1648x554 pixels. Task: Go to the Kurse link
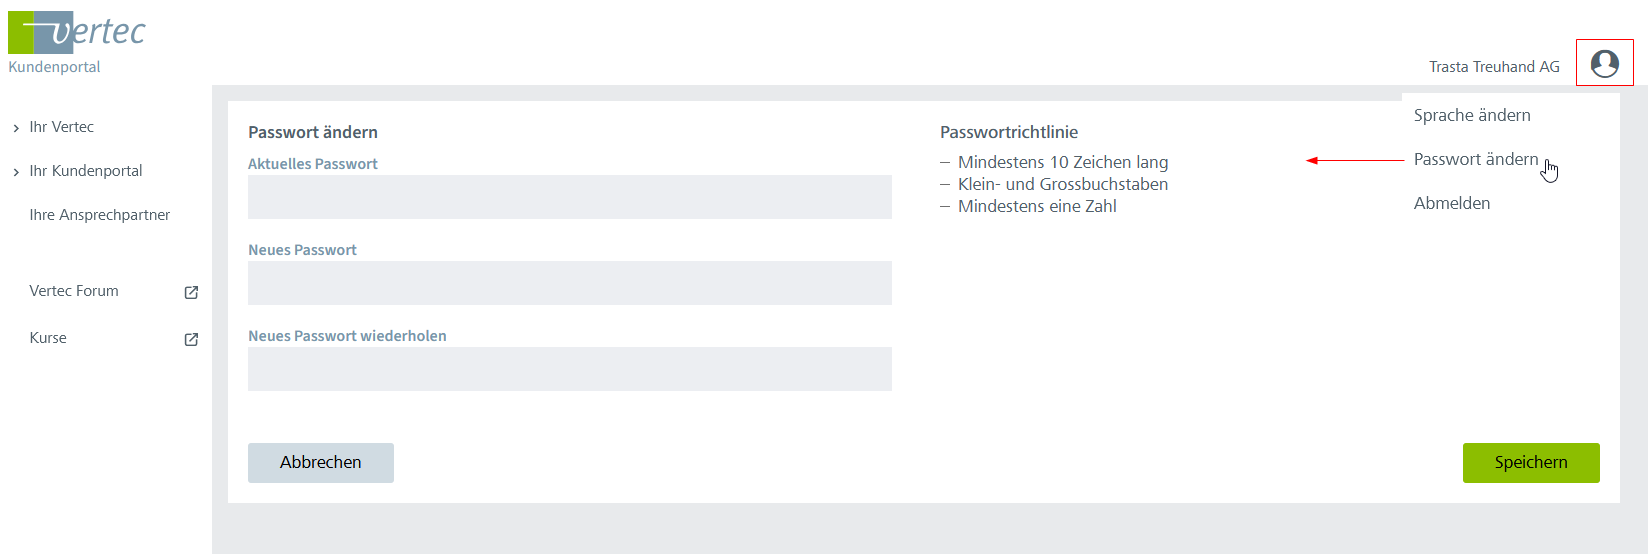pos(48,338)
